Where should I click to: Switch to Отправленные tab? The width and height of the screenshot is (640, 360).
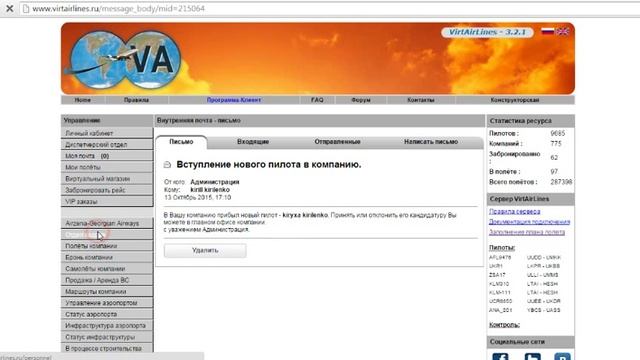[x=337, y=142]
